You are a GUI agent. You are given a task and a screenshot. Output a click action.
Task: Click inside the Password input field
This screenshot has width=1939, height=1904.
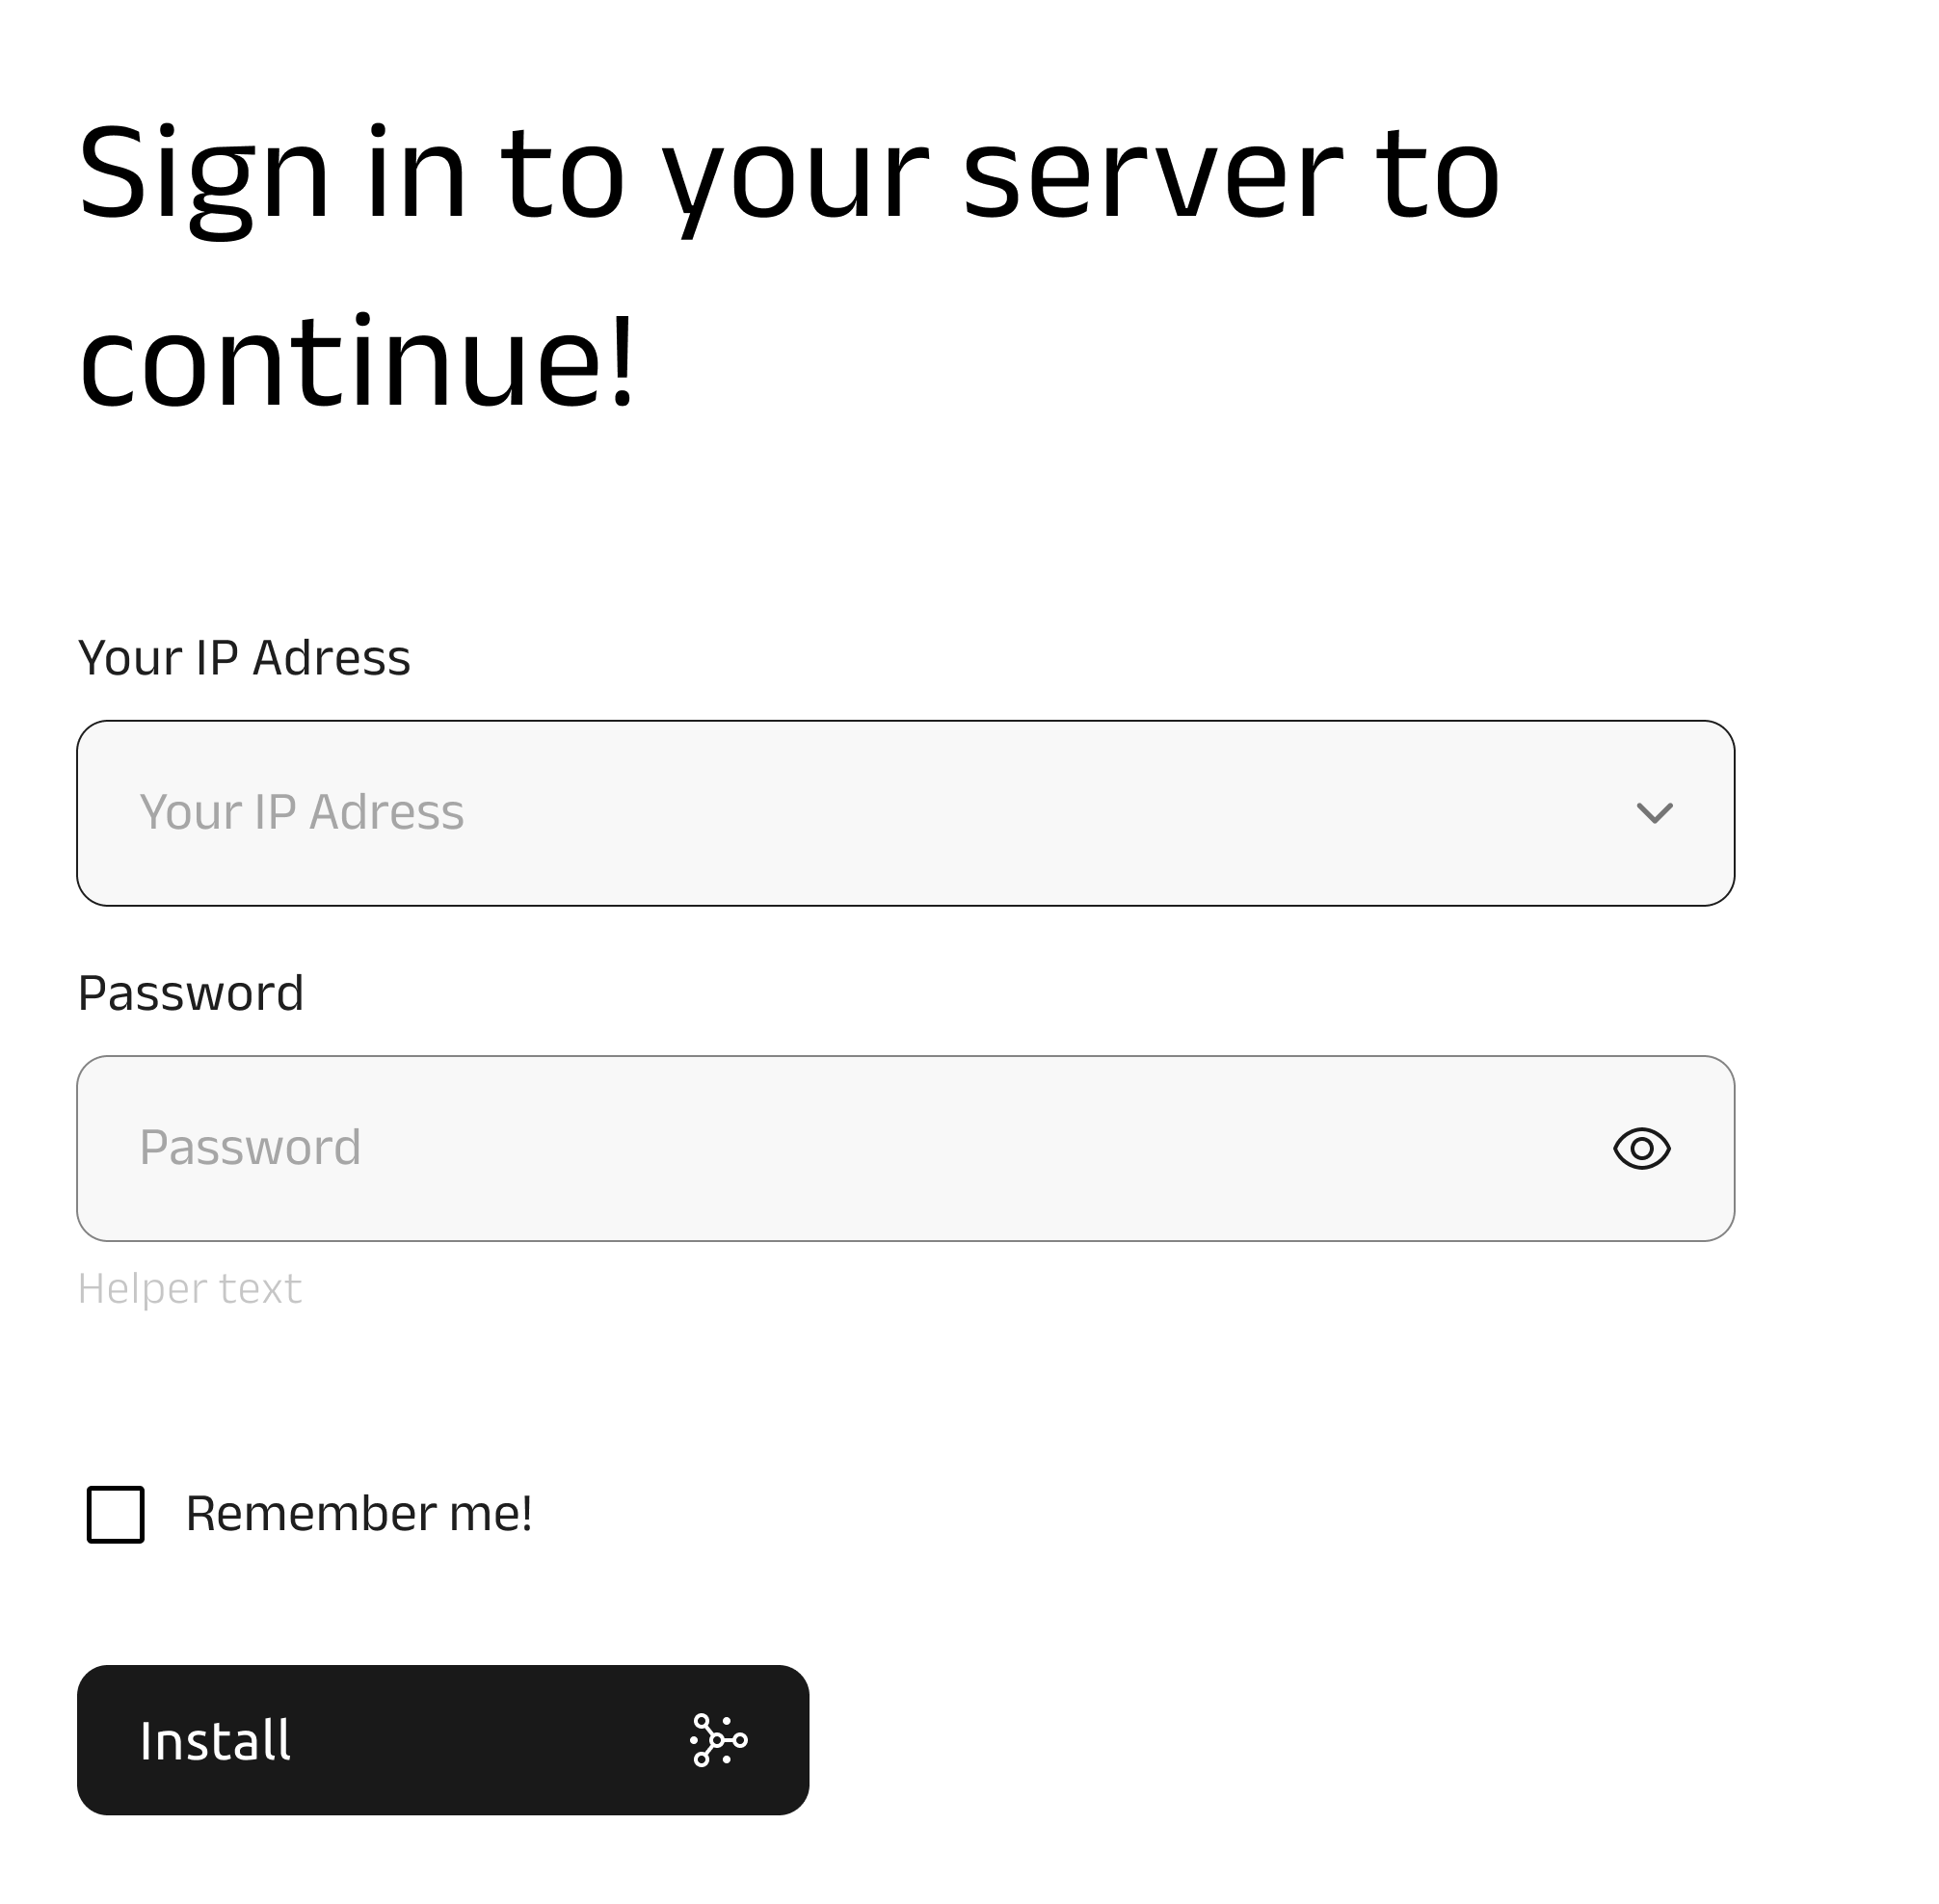pos(700,1148)
